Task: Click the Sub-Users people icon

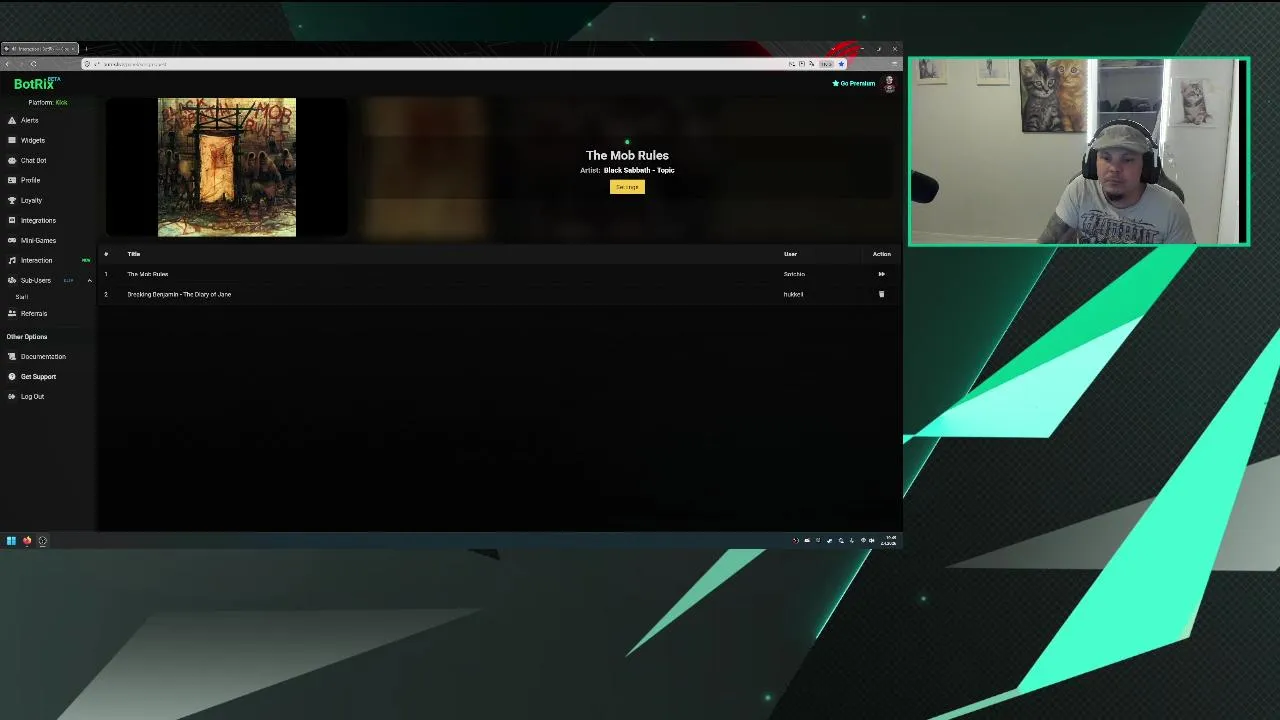Action: click(12, 280)
